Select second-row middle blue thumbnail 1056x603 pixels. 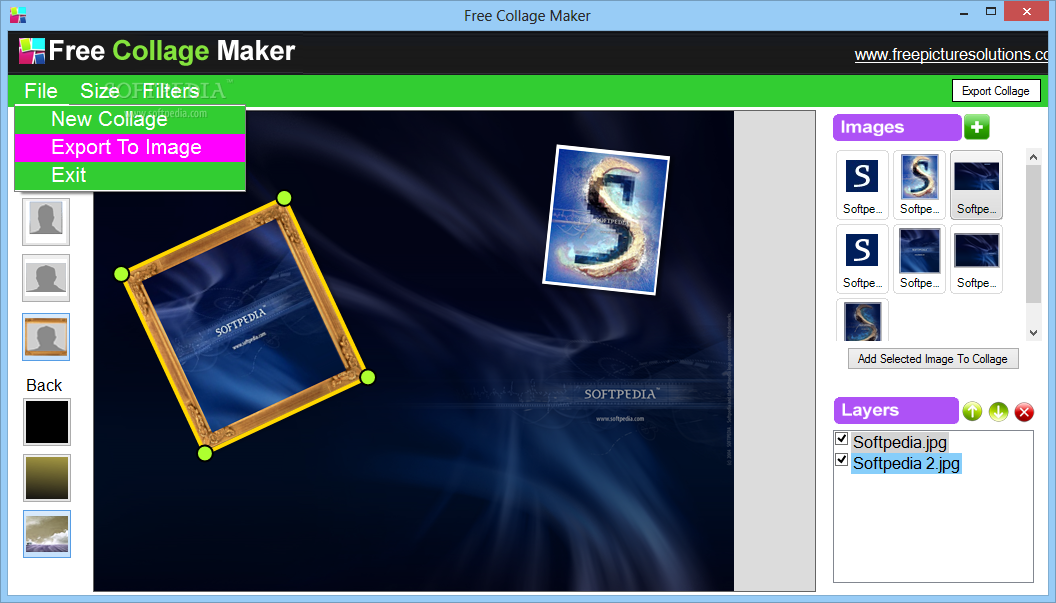(919, 259)
